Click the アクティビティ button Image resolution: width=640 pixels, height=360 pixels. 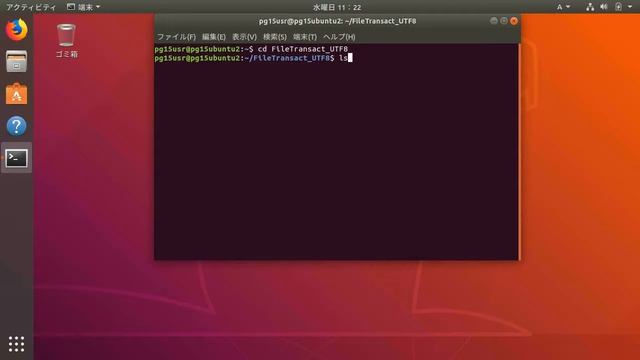pos(31,7)
